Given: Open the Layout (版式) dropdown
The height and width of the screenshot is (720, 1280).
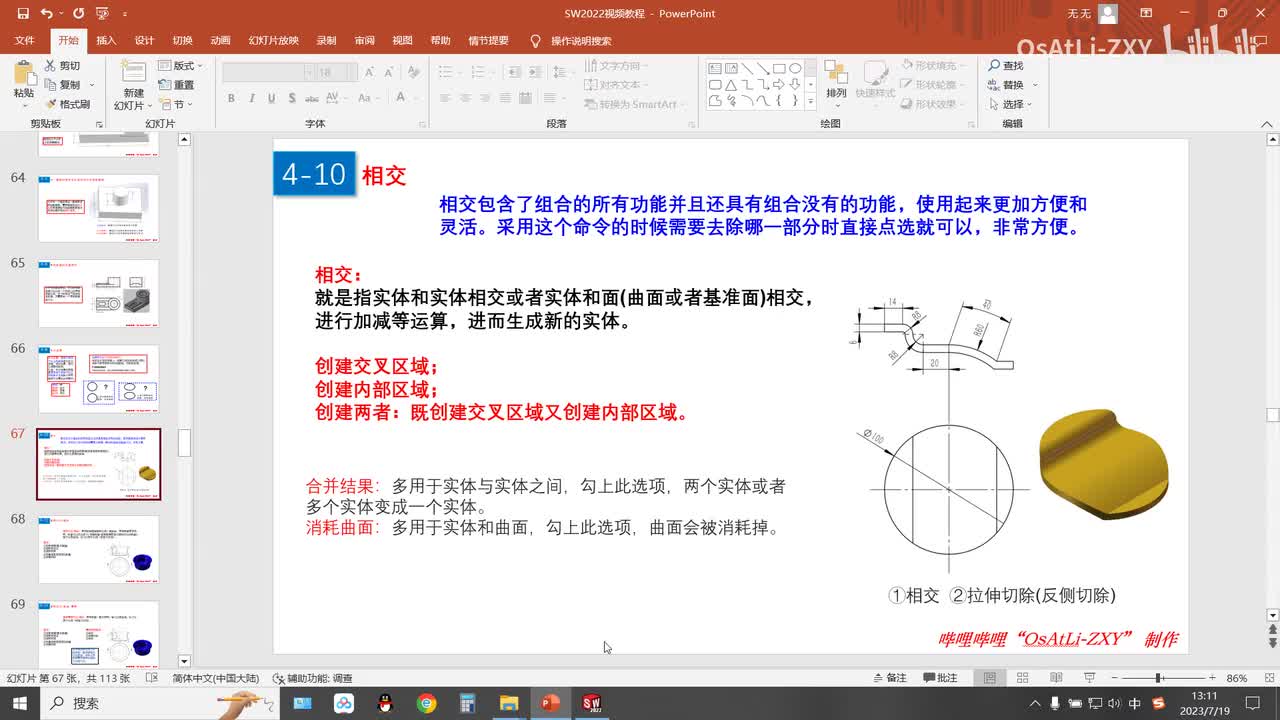Looking at the screenshot, I should [178, 66].
